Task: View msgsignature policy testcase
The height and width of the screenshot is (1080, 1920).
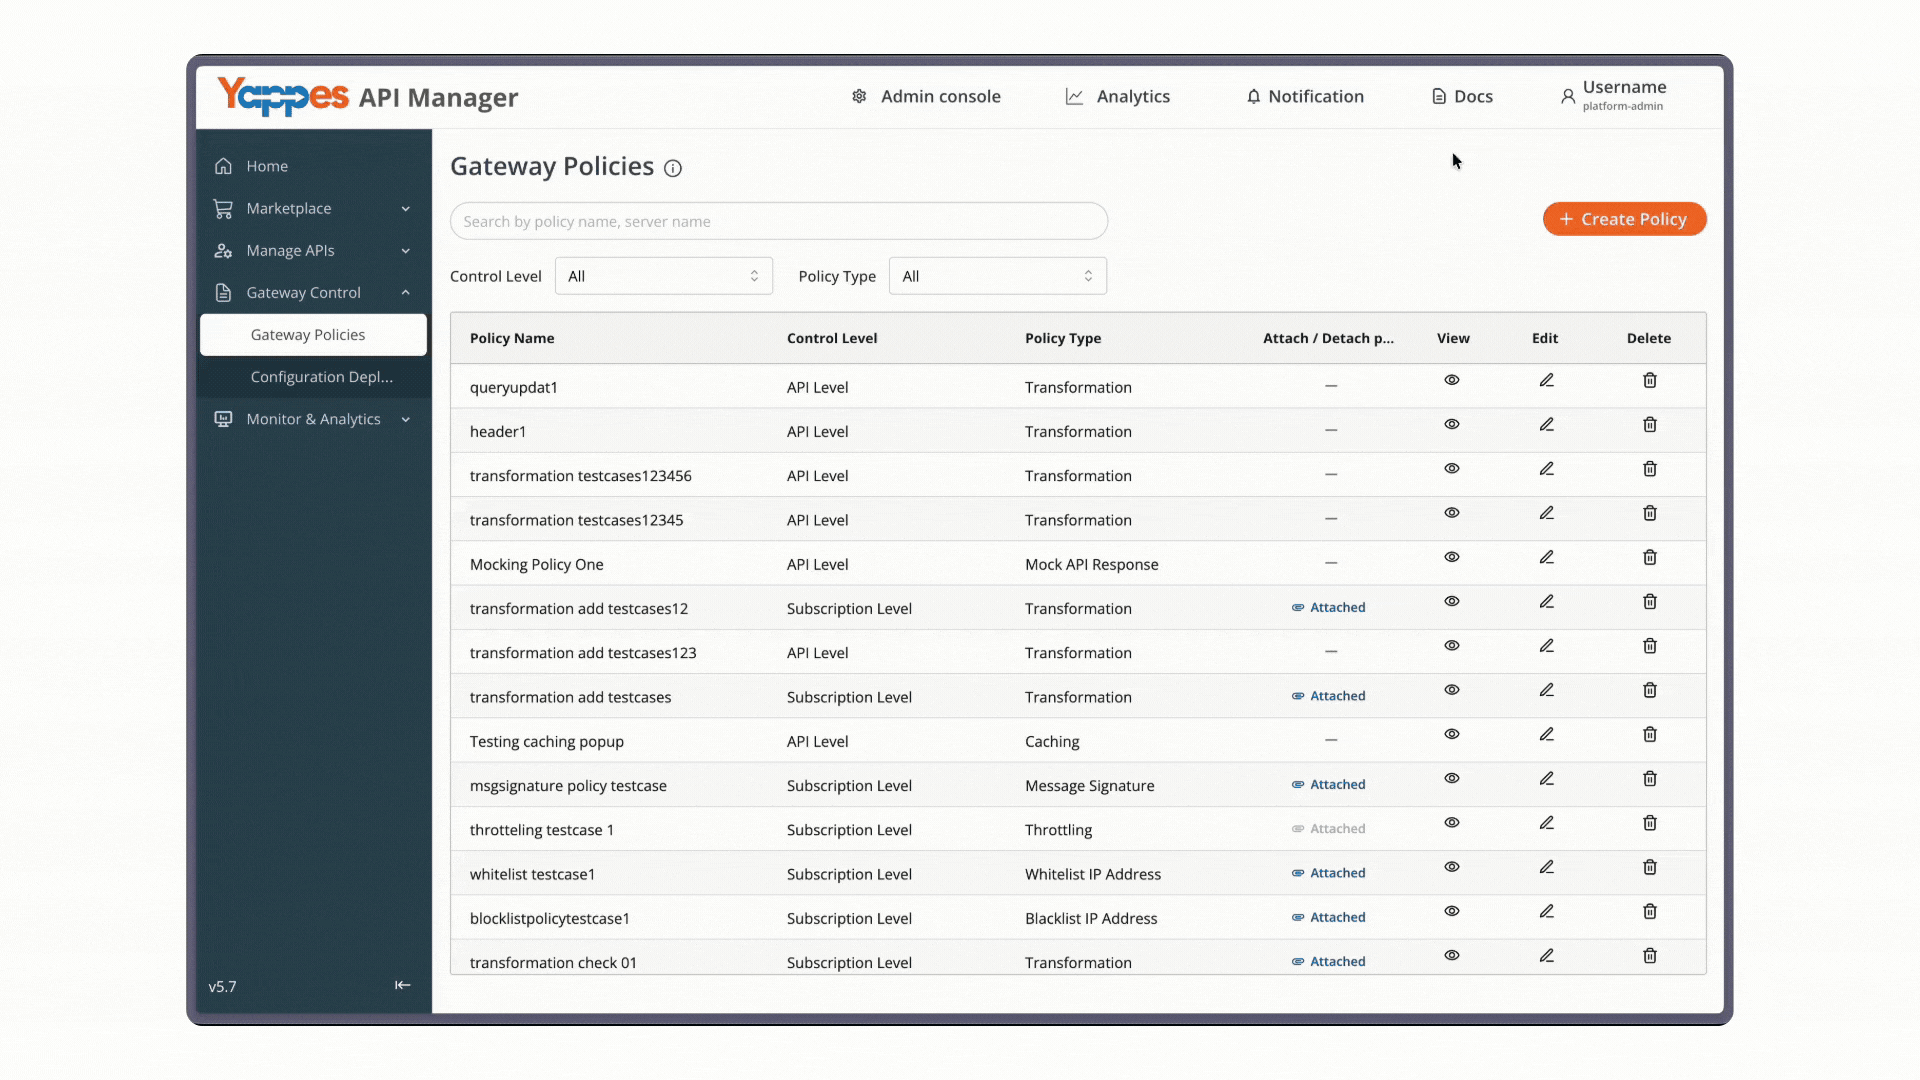Action: (1452, 778)
